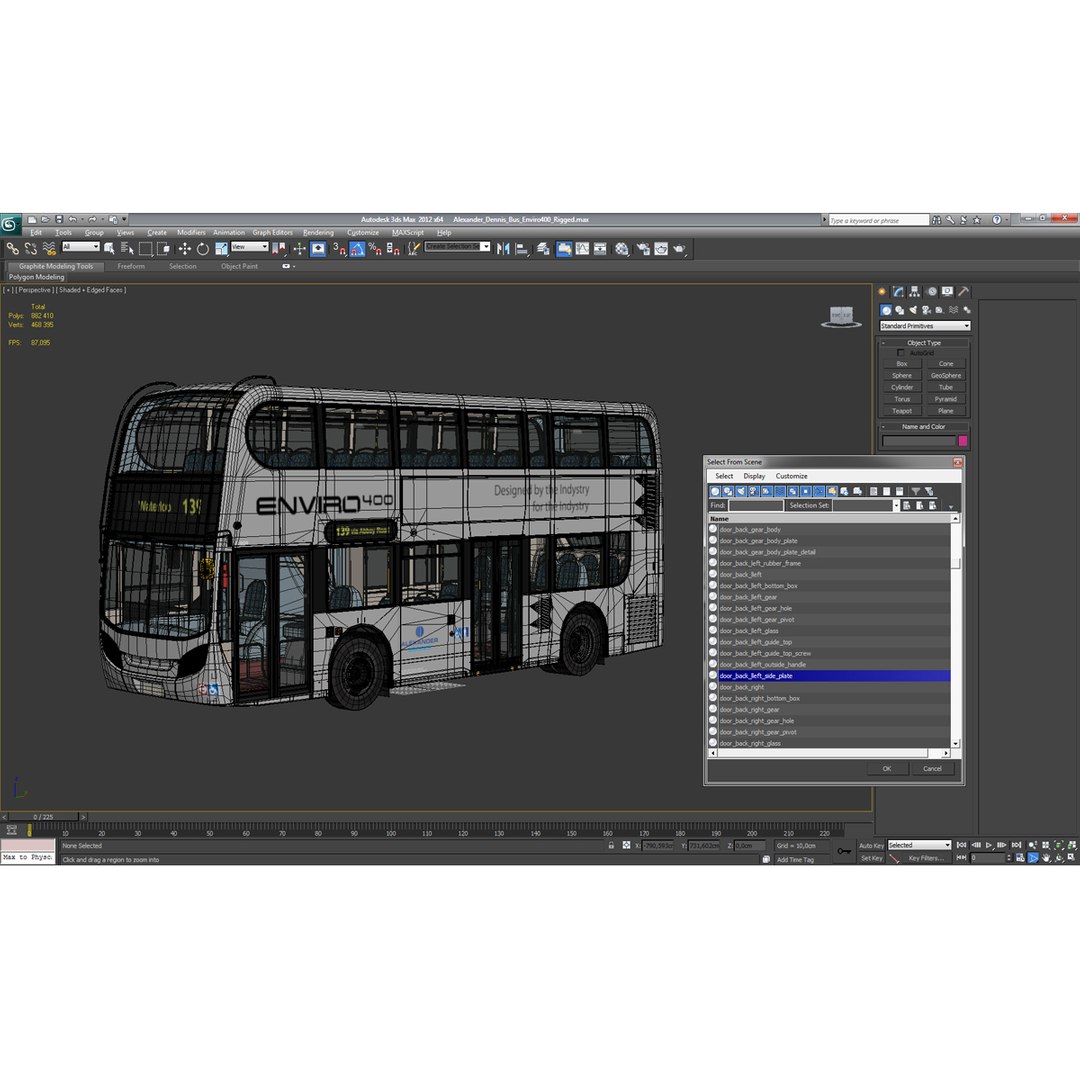Toggle Display Shapes filter in Select From Scene
This screenshot has height=1080, width=1080.
(x=728, y=491)
